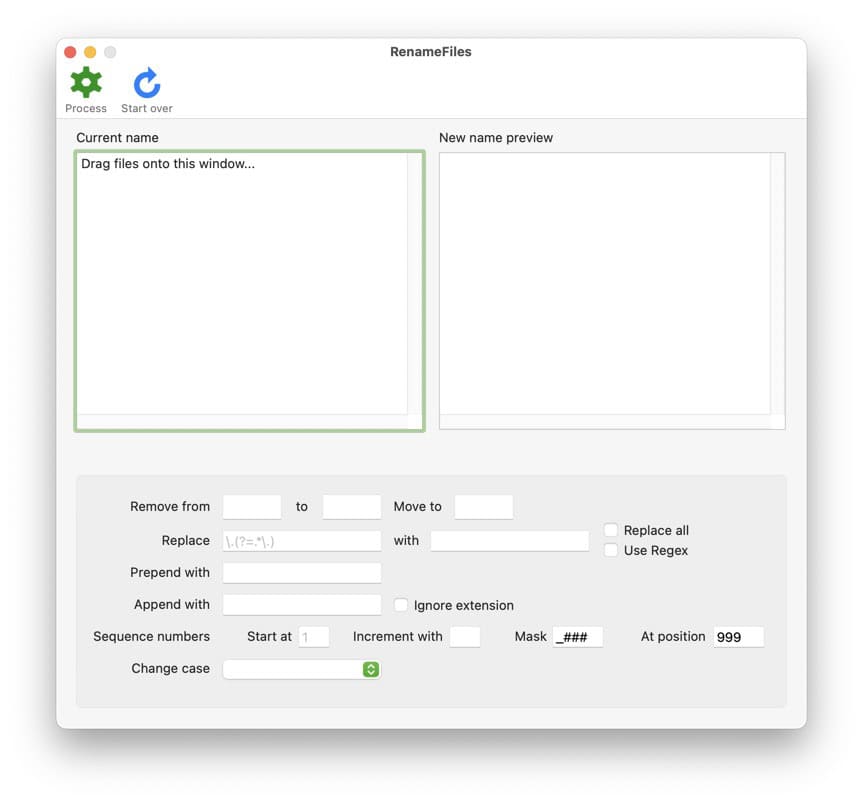Select the Increment with field
Screen dimensions: 863x803
(x=465, y=637)
